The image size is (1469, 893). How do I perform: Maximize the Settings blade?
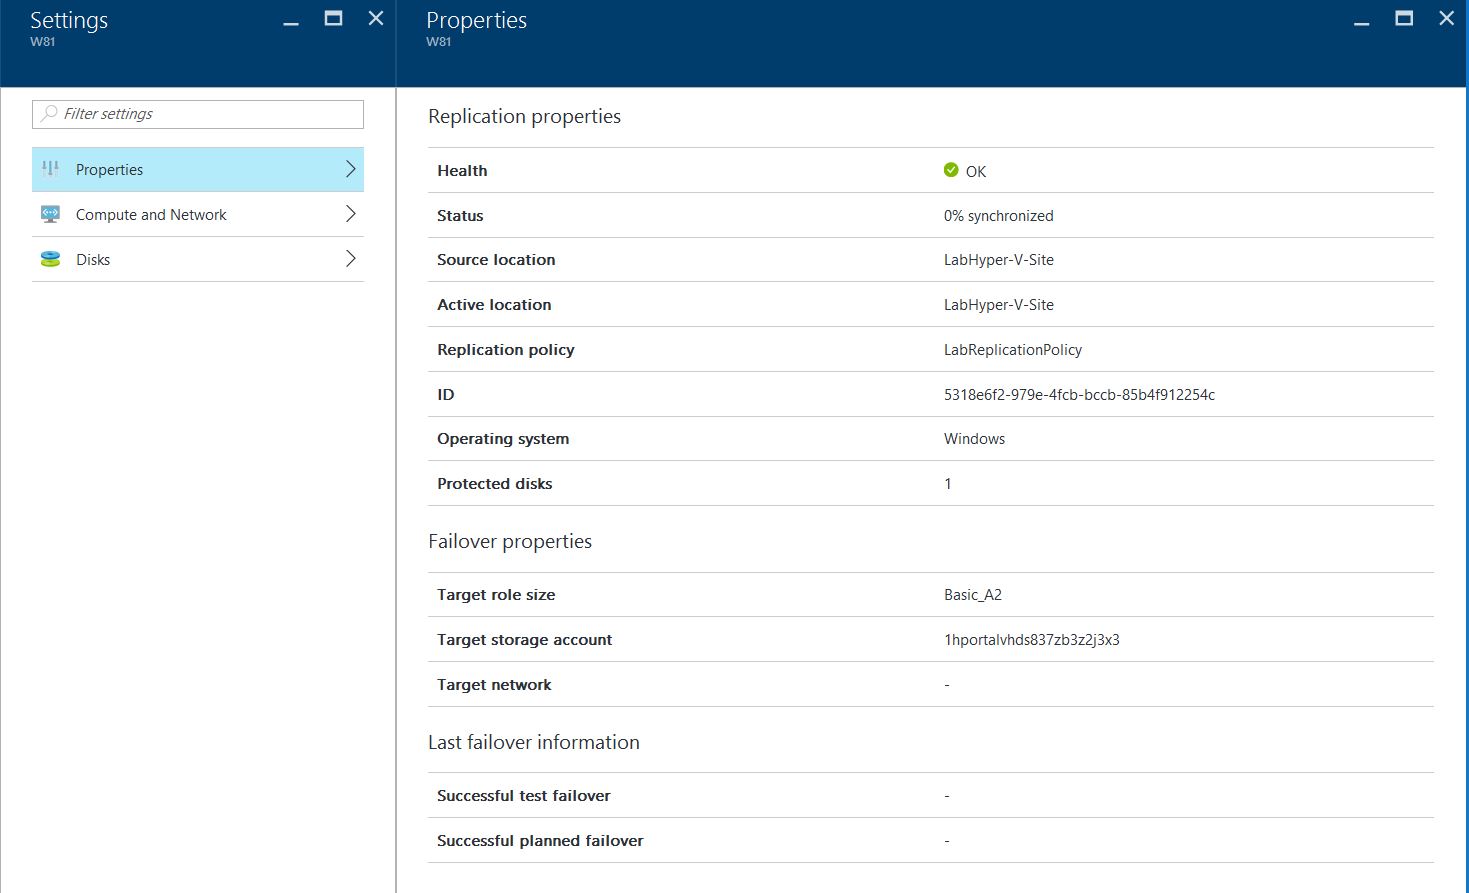[333, 18]
